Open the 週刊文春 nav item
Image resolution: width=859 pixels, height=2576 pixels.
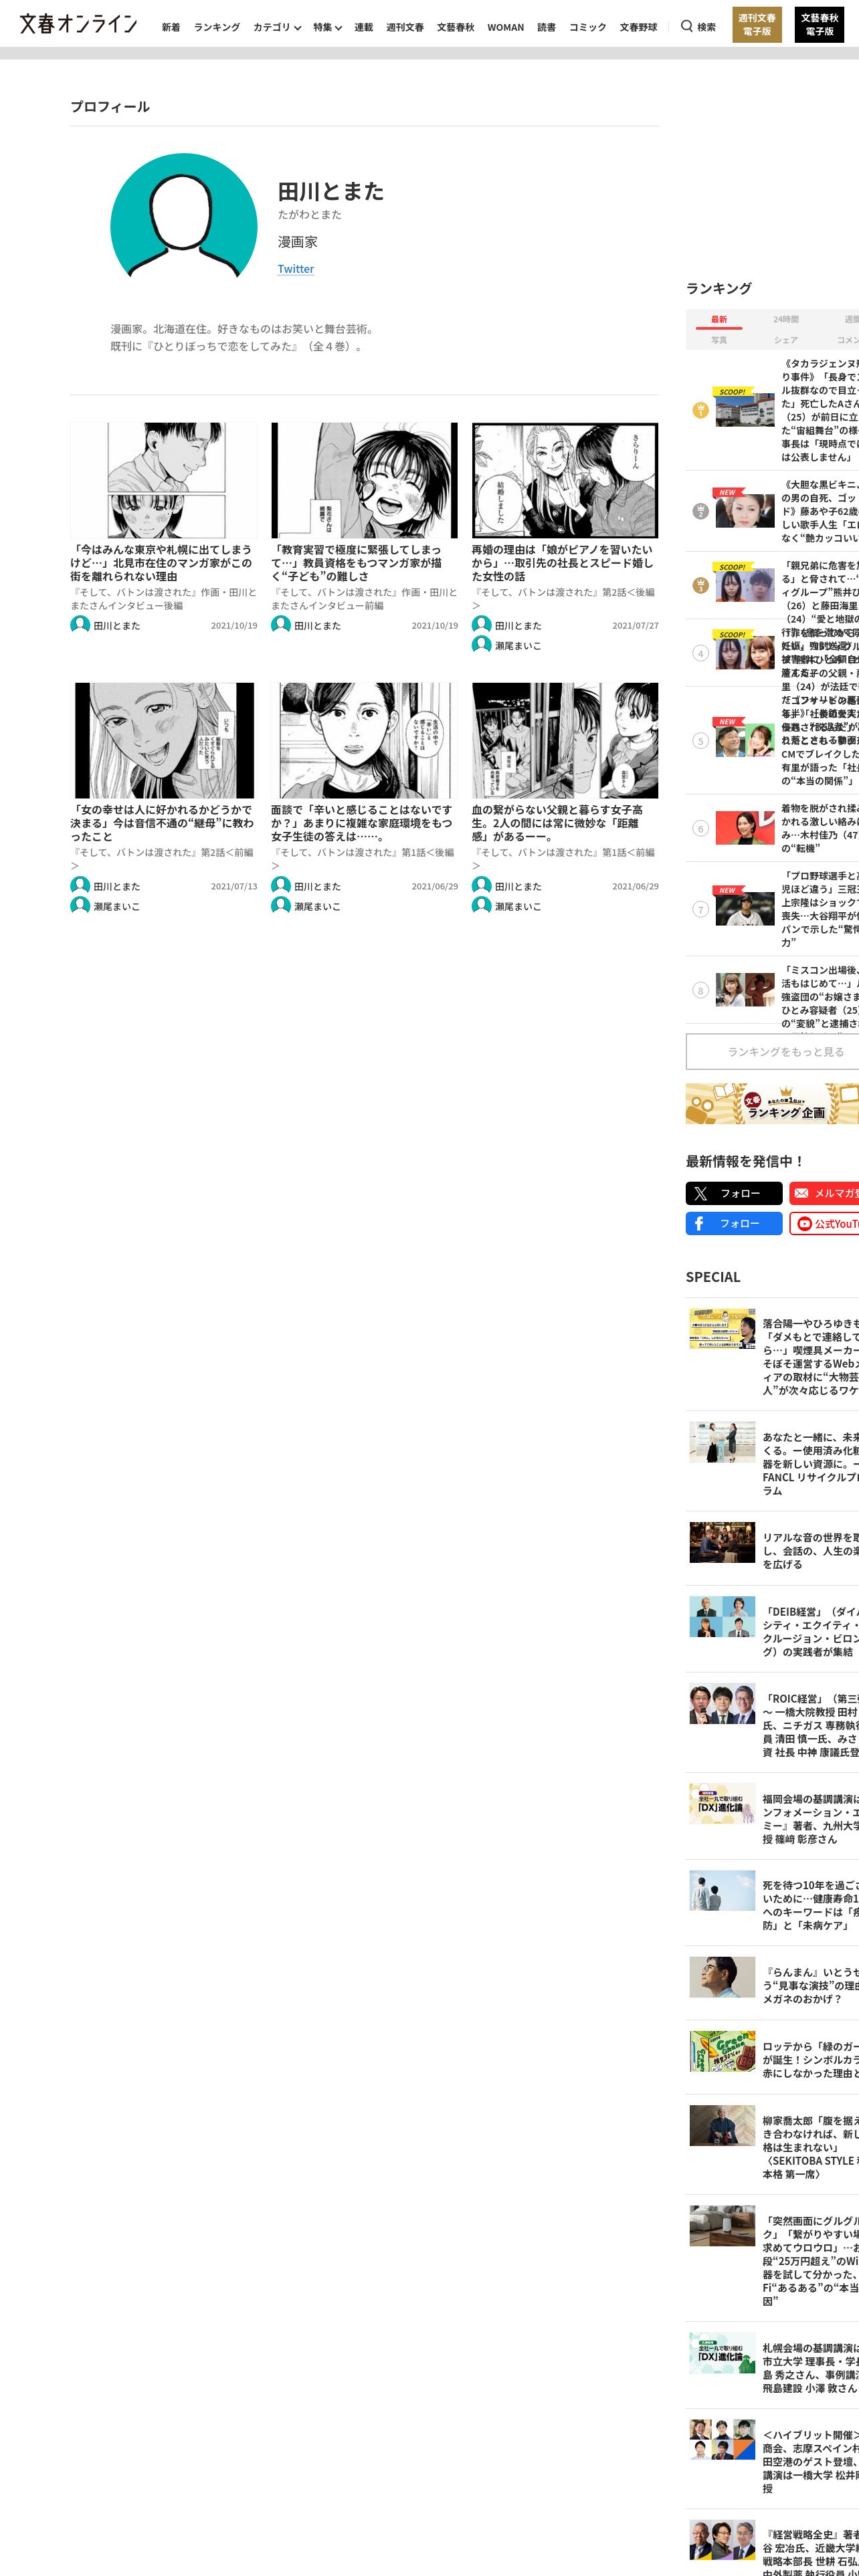pos(405,27)
